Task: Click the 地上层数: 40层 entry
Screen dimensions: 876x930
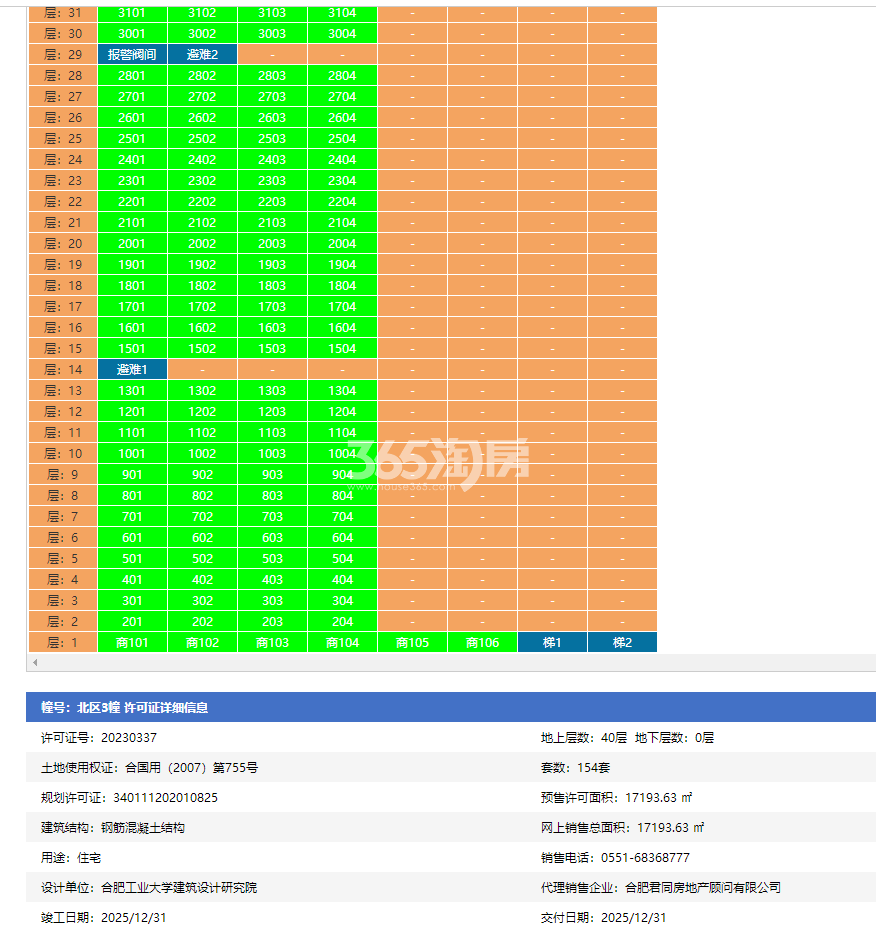Action: pos(584,738)
